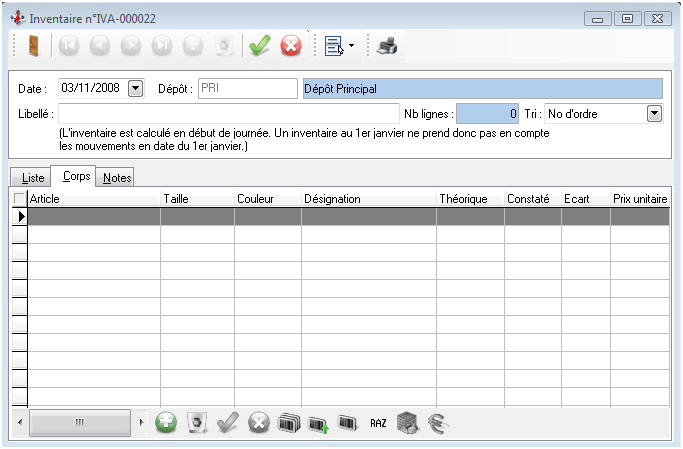This screenshot has width=683, height=449.
Task: Add a new line with green plus
Action: (x=166, y=423)
